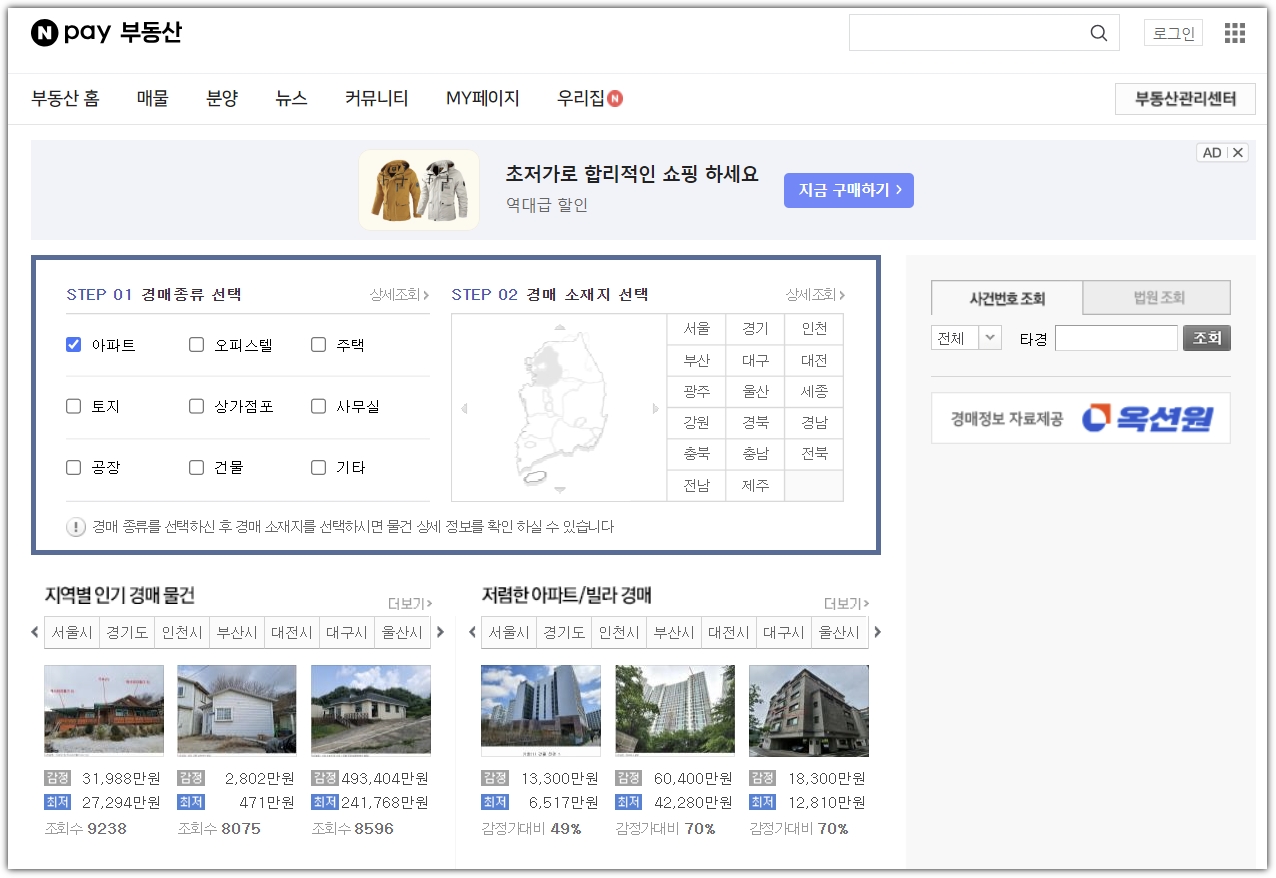Open 상세조회 in STEP 01
Viewport: 1276px width, 878px height.
[x=392, y=295]
